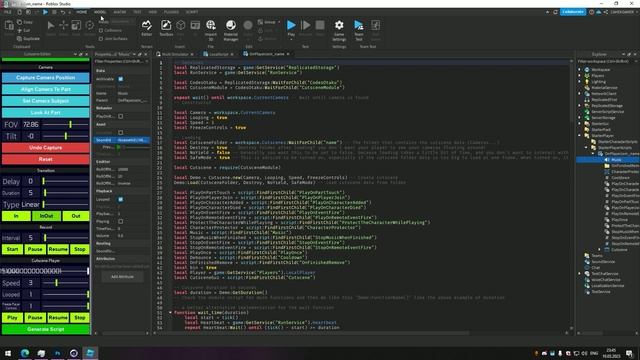Open the Play dropdown arrow
The image size is (640, 360).
click(x=291, y=40)
